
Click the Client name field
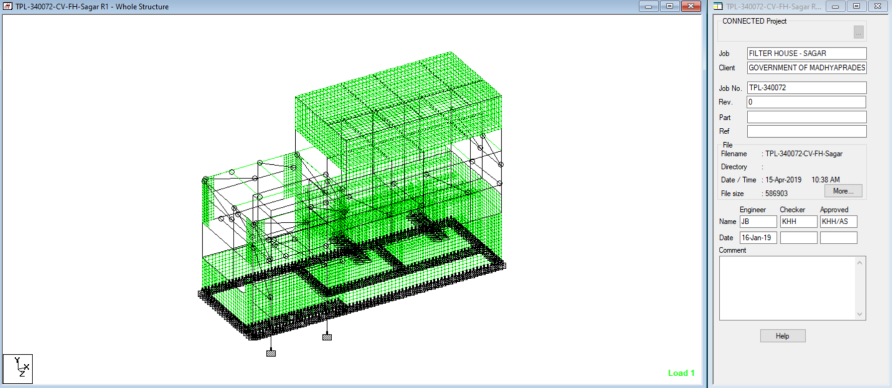pos(807,68)
